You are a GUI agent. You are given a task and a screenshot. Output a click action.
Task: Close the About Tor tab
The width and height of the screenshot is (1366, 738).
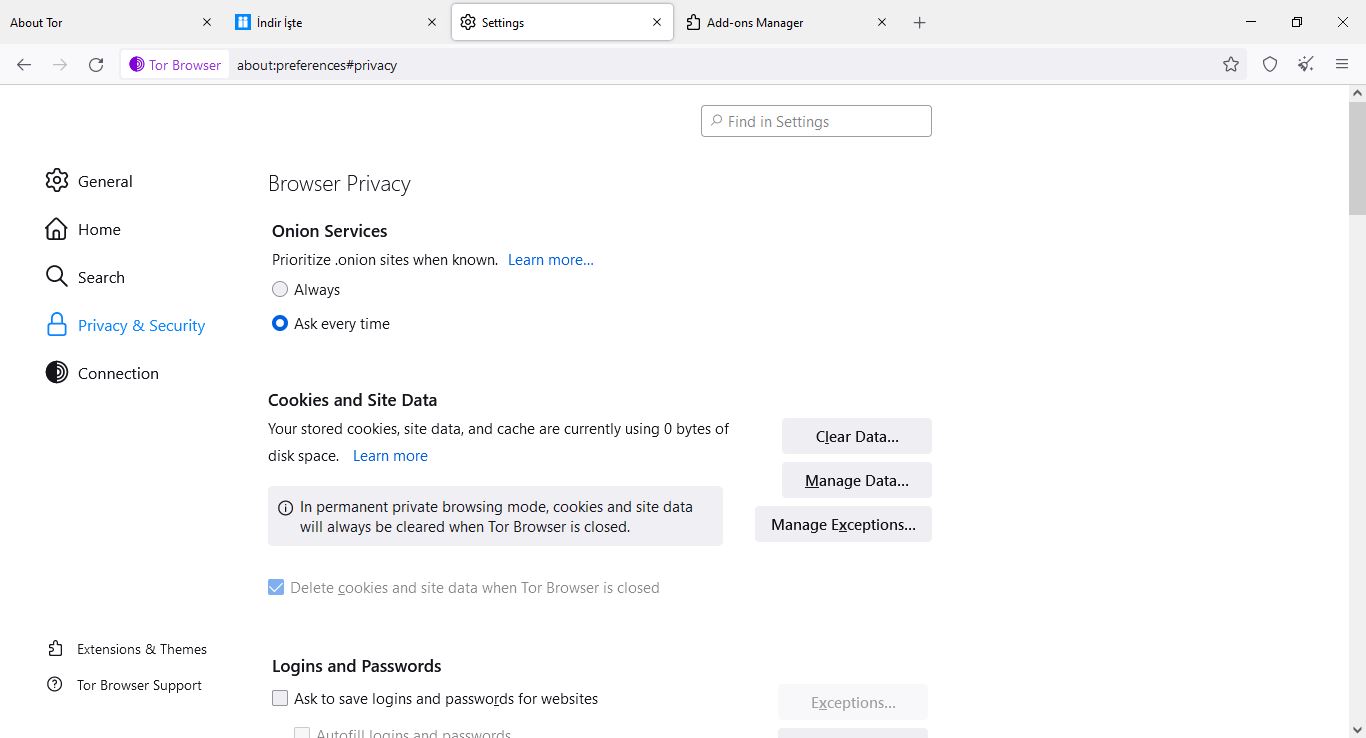click(207, 22)
